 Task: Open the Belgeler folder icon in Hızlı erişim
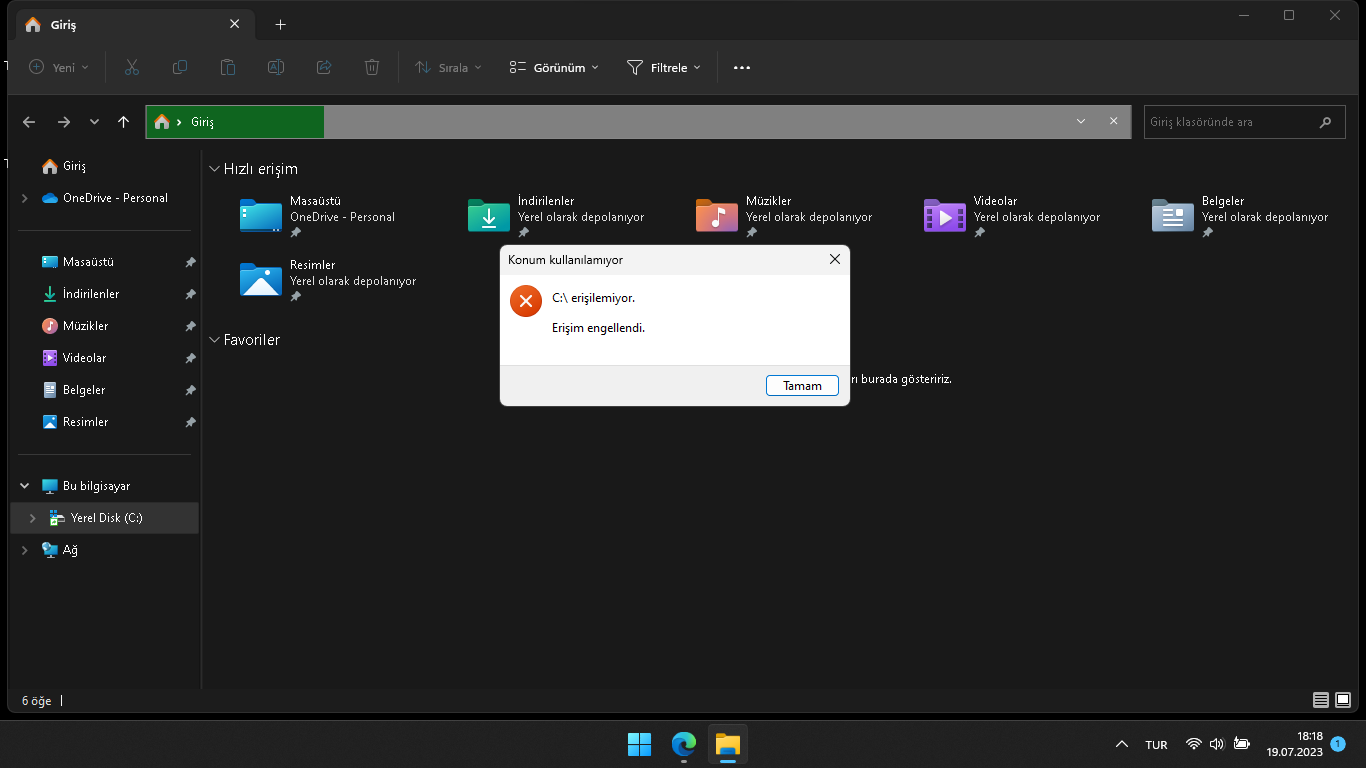[1172, 215]
